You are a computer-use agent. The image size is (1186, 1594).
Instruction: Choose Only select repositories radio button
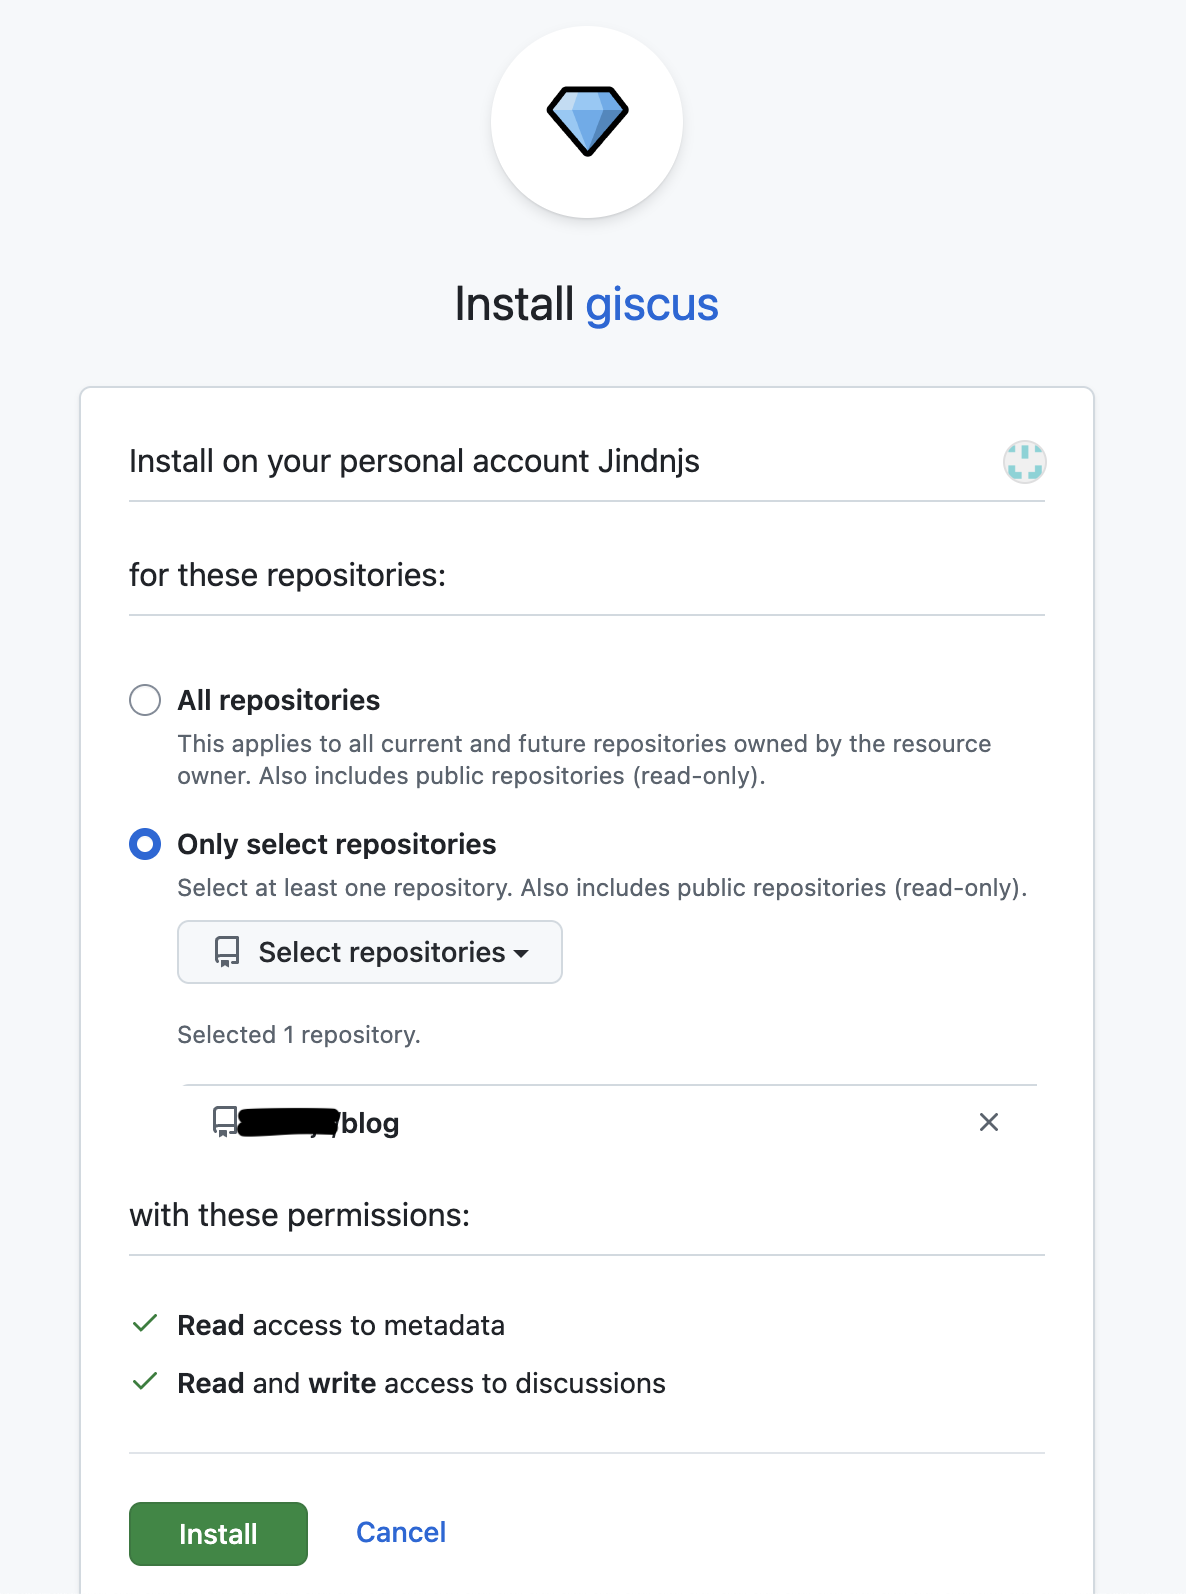tap(145, 844)
